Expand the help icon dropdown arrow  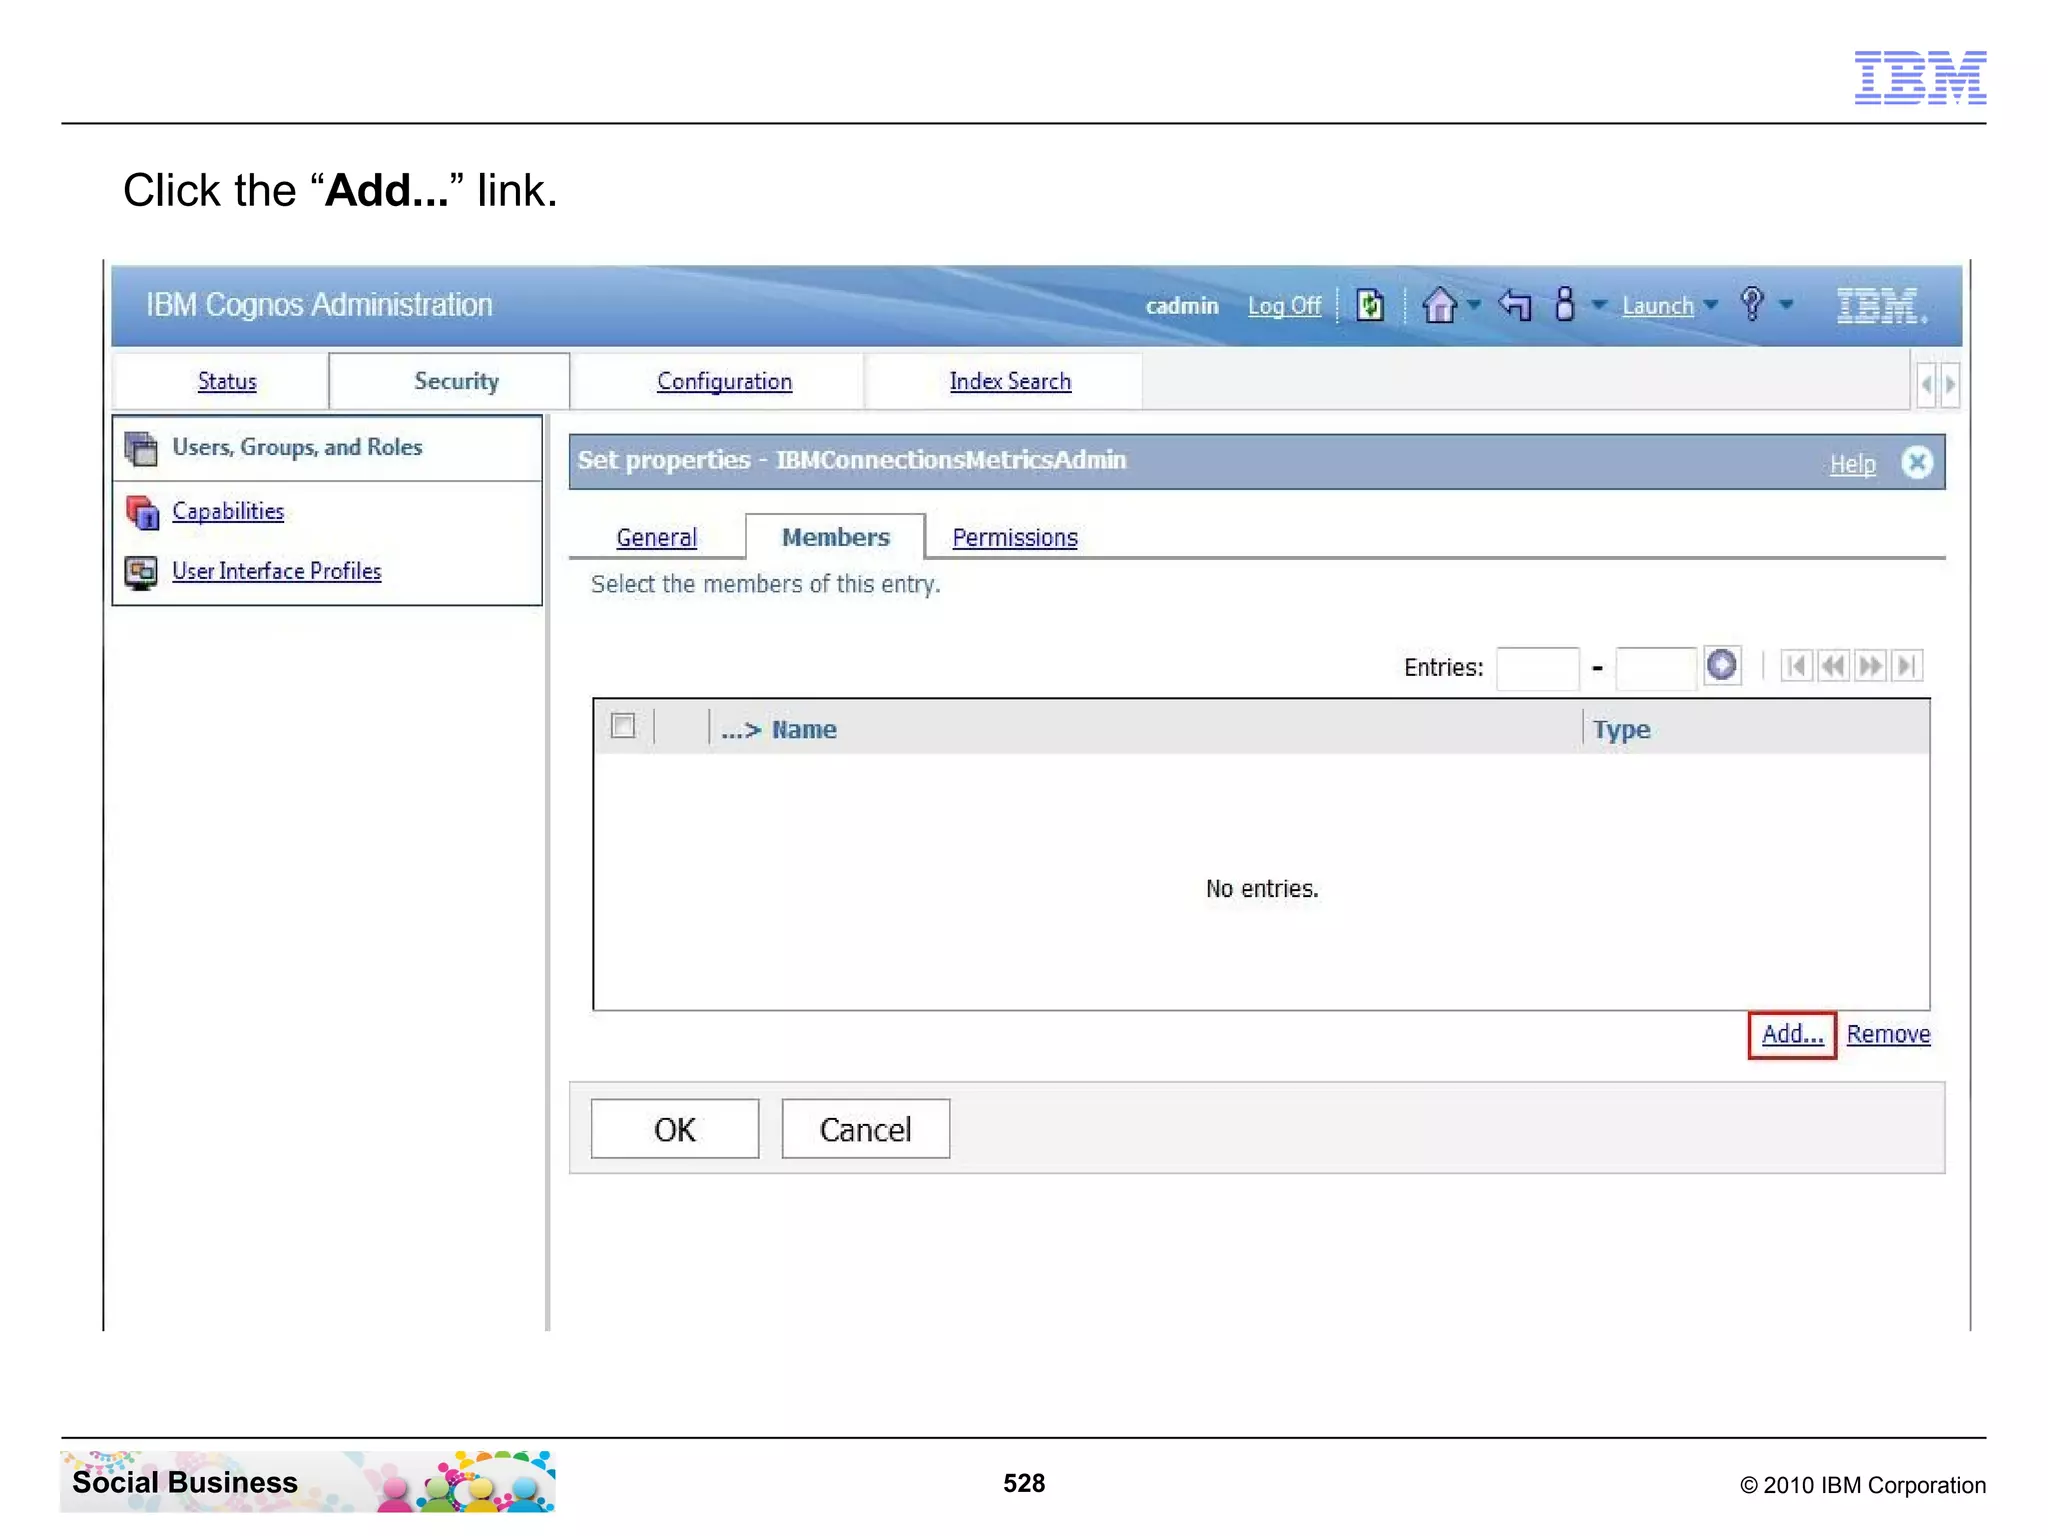1786,305
